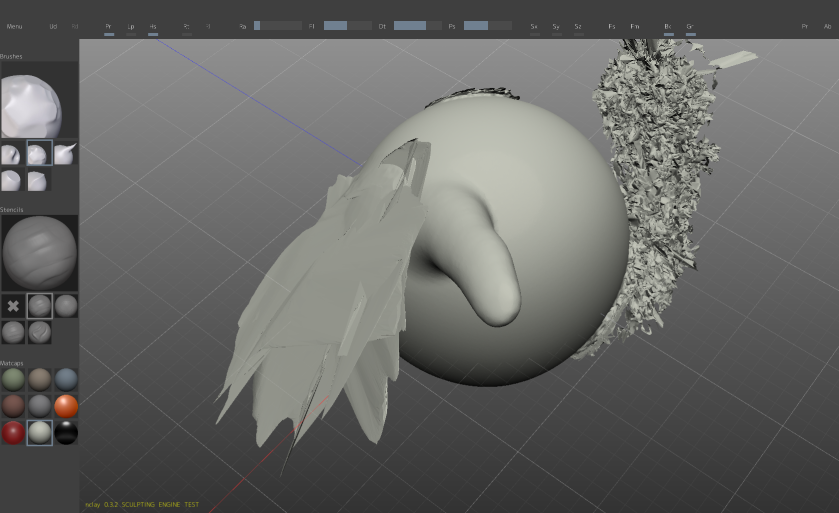Click the Brushes panel heading
This screenshot has width=839, height=513.
11,56
